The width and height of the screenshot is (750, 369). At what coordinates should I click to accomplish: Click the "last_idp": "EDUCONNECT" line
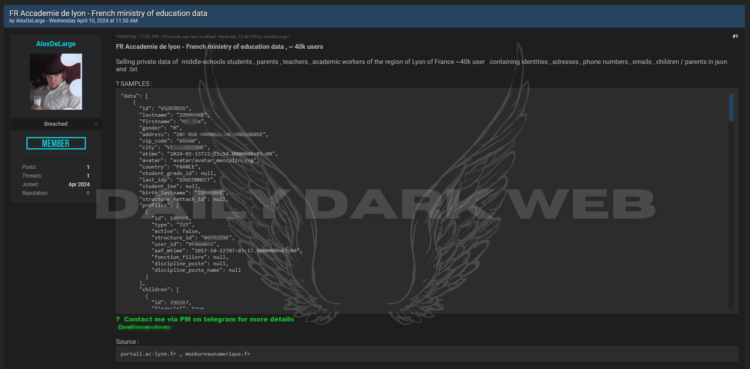pos(178,180)
